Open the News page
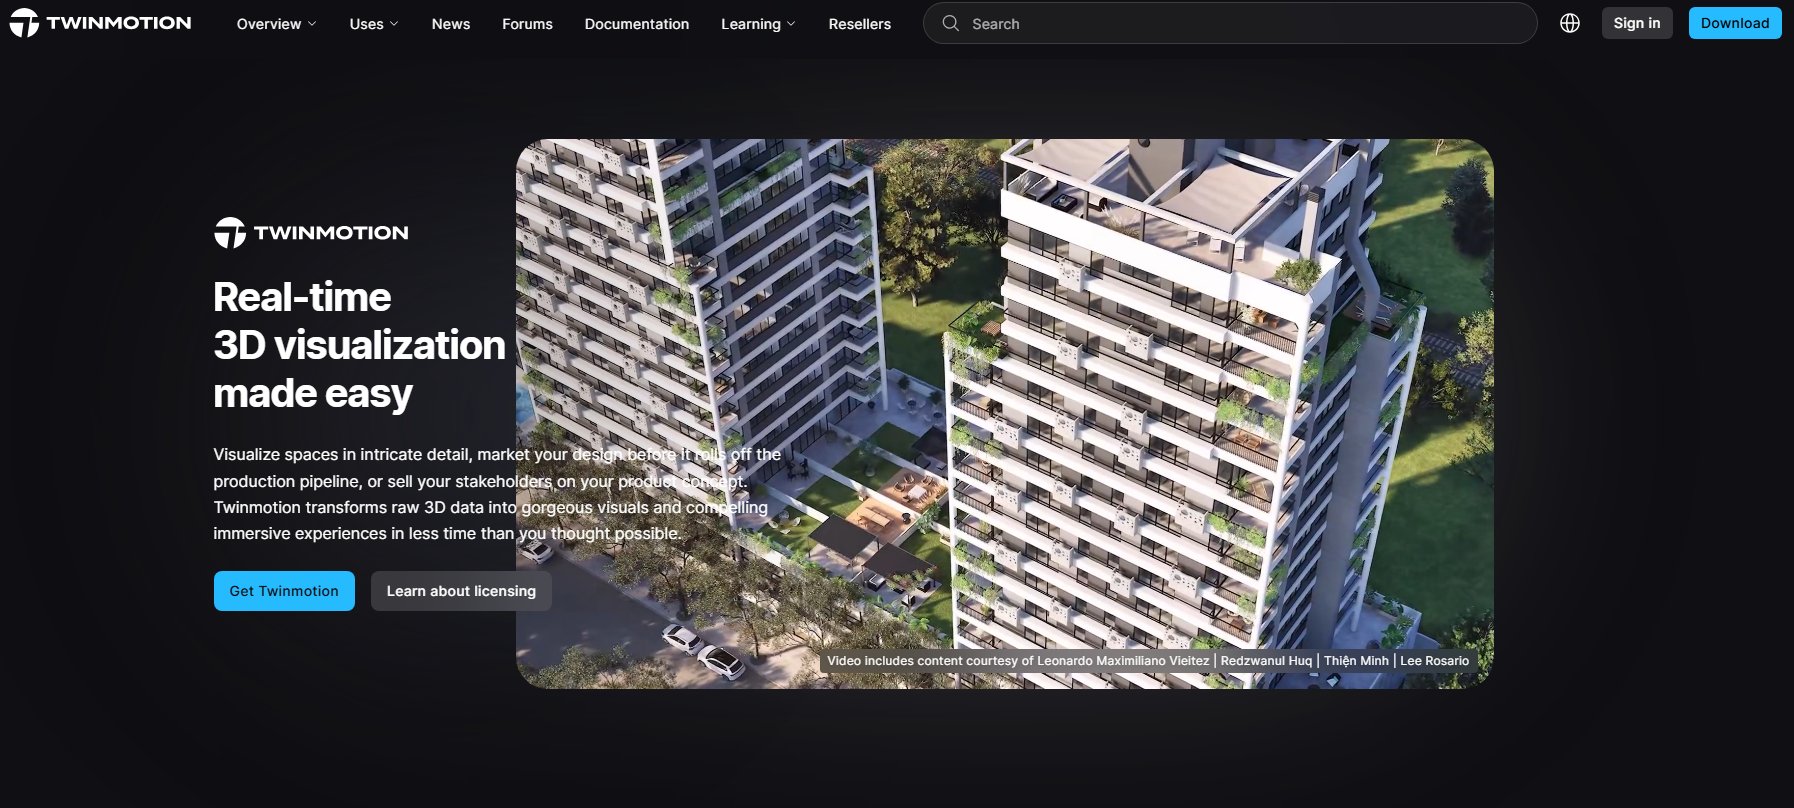 451,24
